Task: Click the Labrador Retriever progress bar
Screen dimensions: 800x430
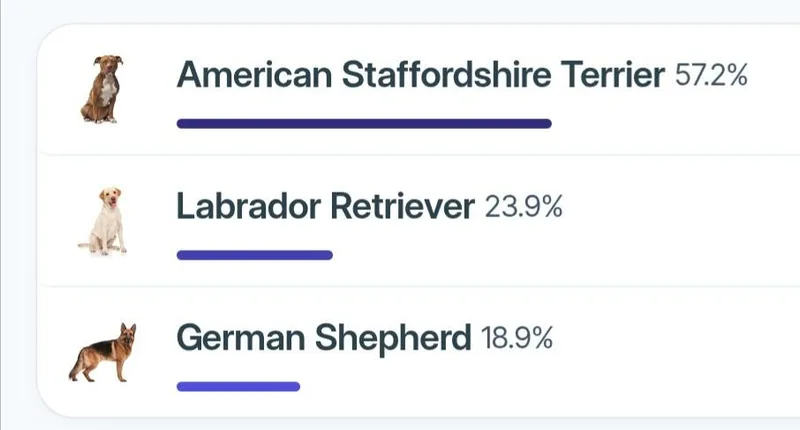Action: [x=254, y=255]
